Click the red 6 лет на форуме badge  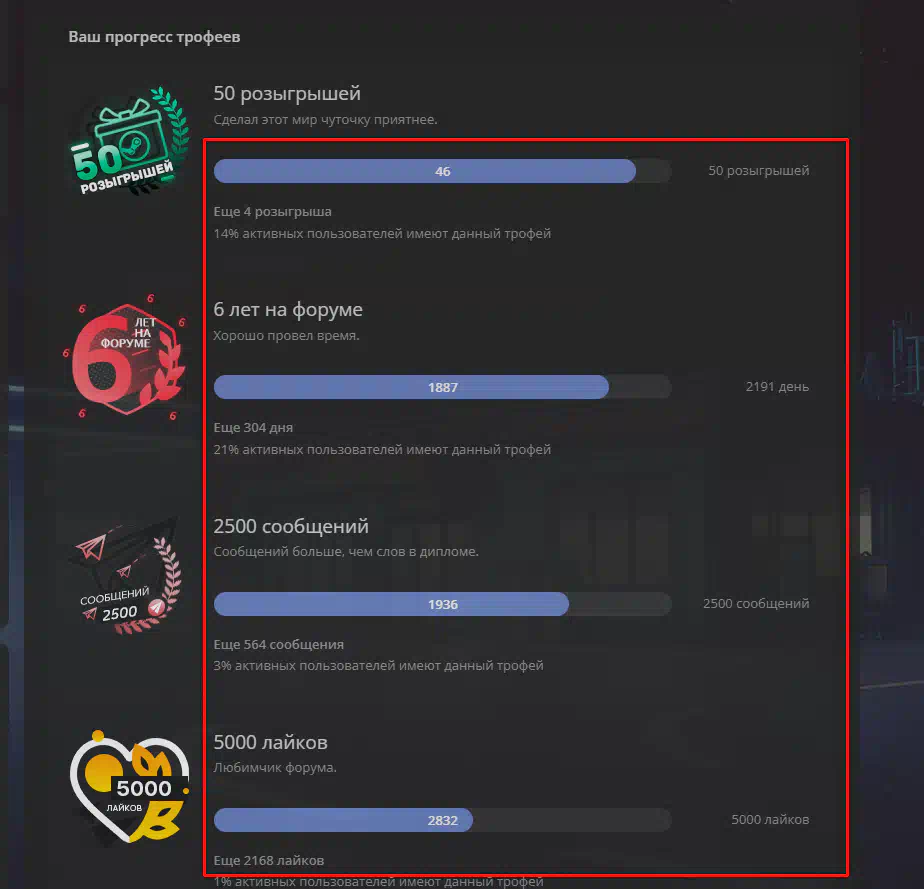click(x=125, y=357)
